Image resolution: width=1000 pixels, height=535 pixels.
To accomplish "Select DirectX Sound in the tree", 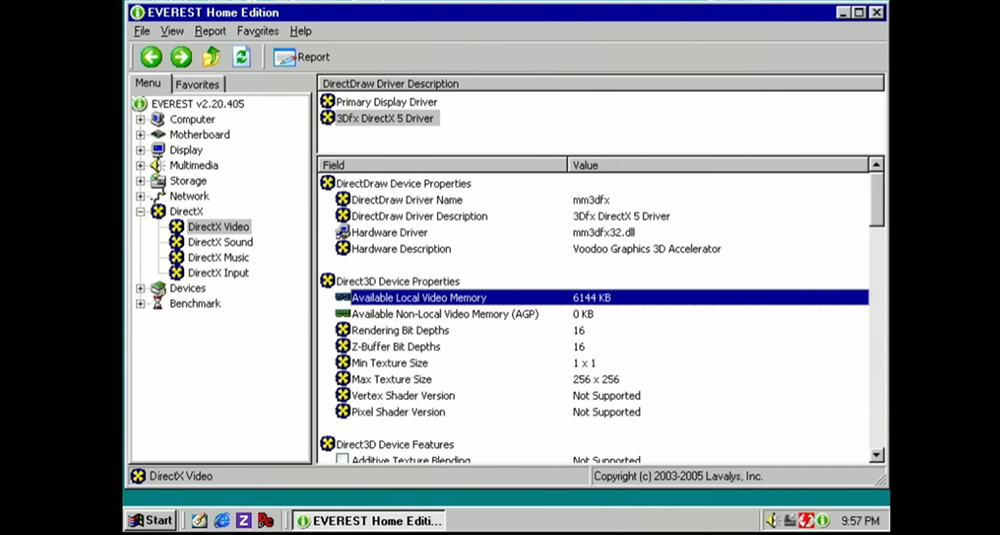I will point(220,242).
